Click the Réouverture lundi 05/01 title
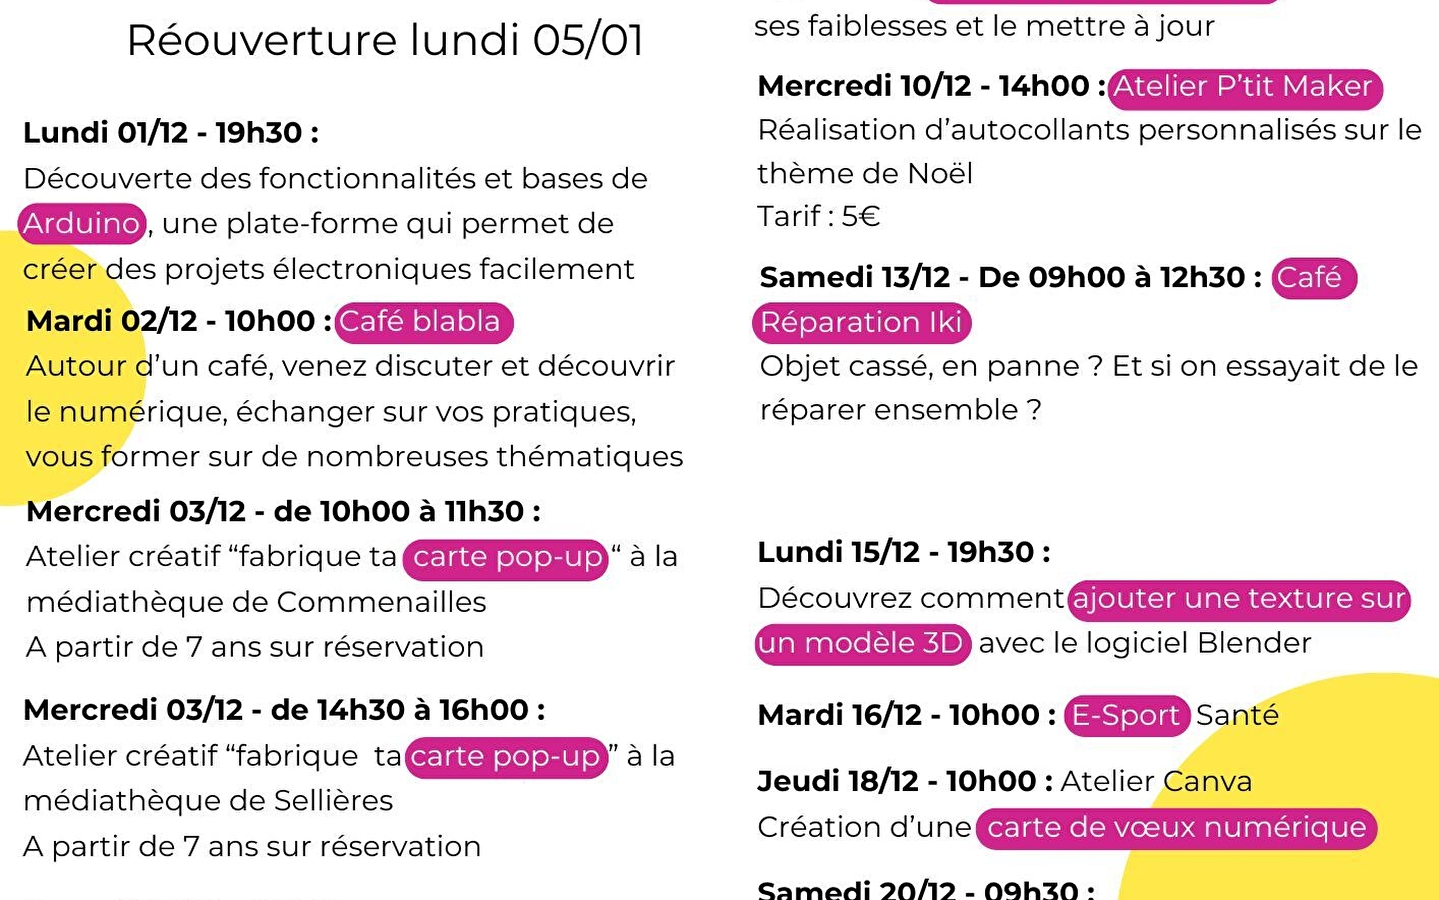 [385, 41]
